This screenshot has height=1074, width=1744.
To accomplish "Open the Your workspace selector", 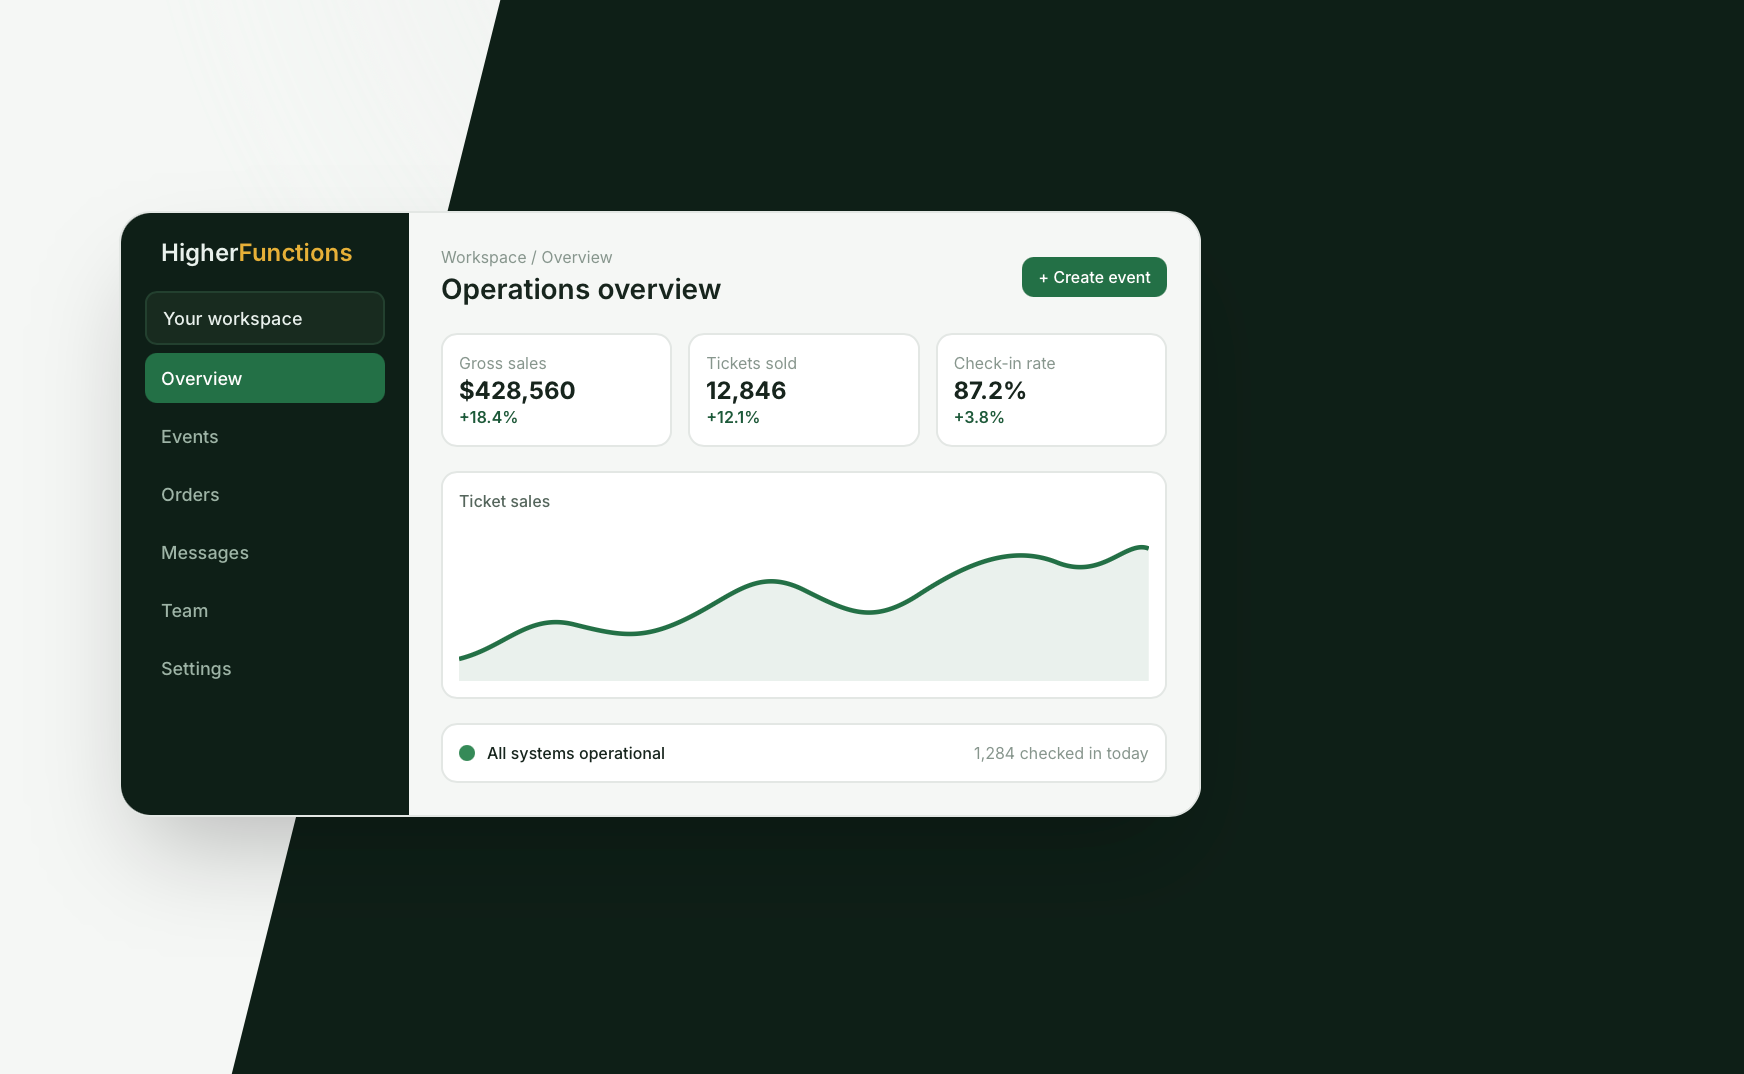I will pos(265,318).
